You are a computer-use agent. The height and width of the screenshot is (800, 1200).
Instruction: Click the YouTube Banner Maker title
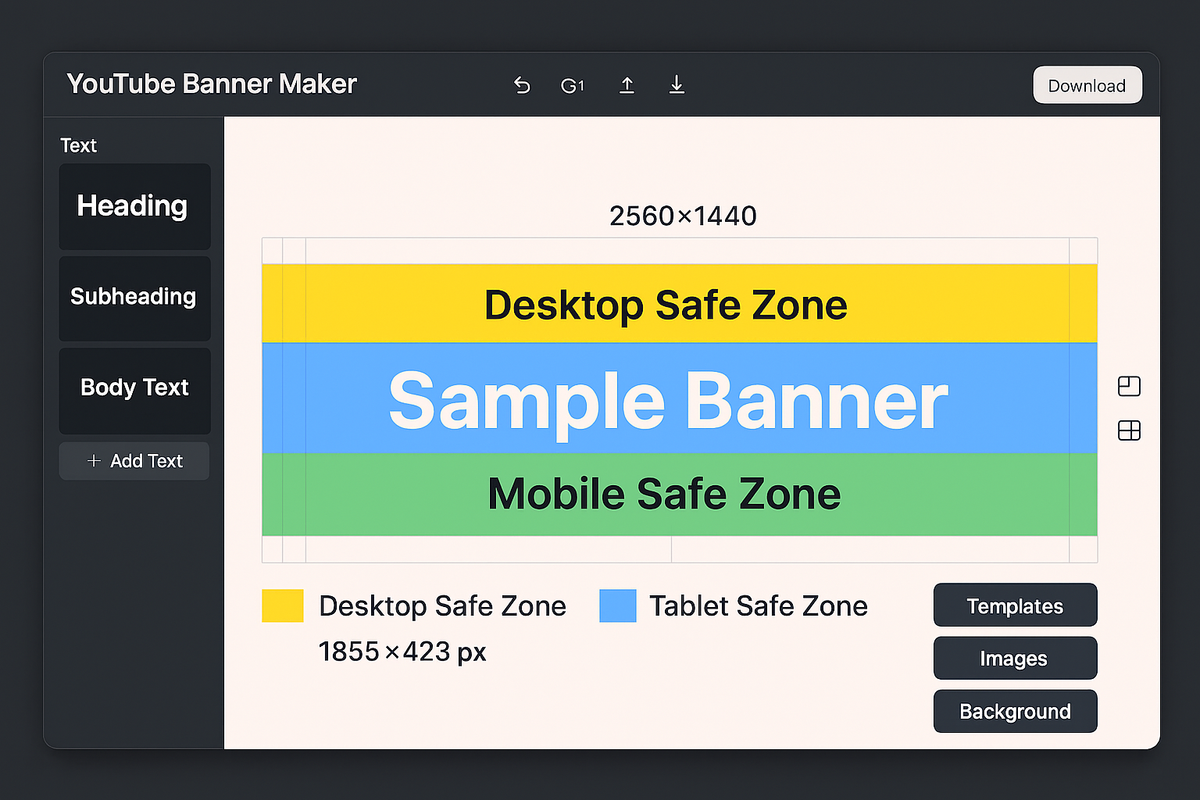(x=212, y=84)
